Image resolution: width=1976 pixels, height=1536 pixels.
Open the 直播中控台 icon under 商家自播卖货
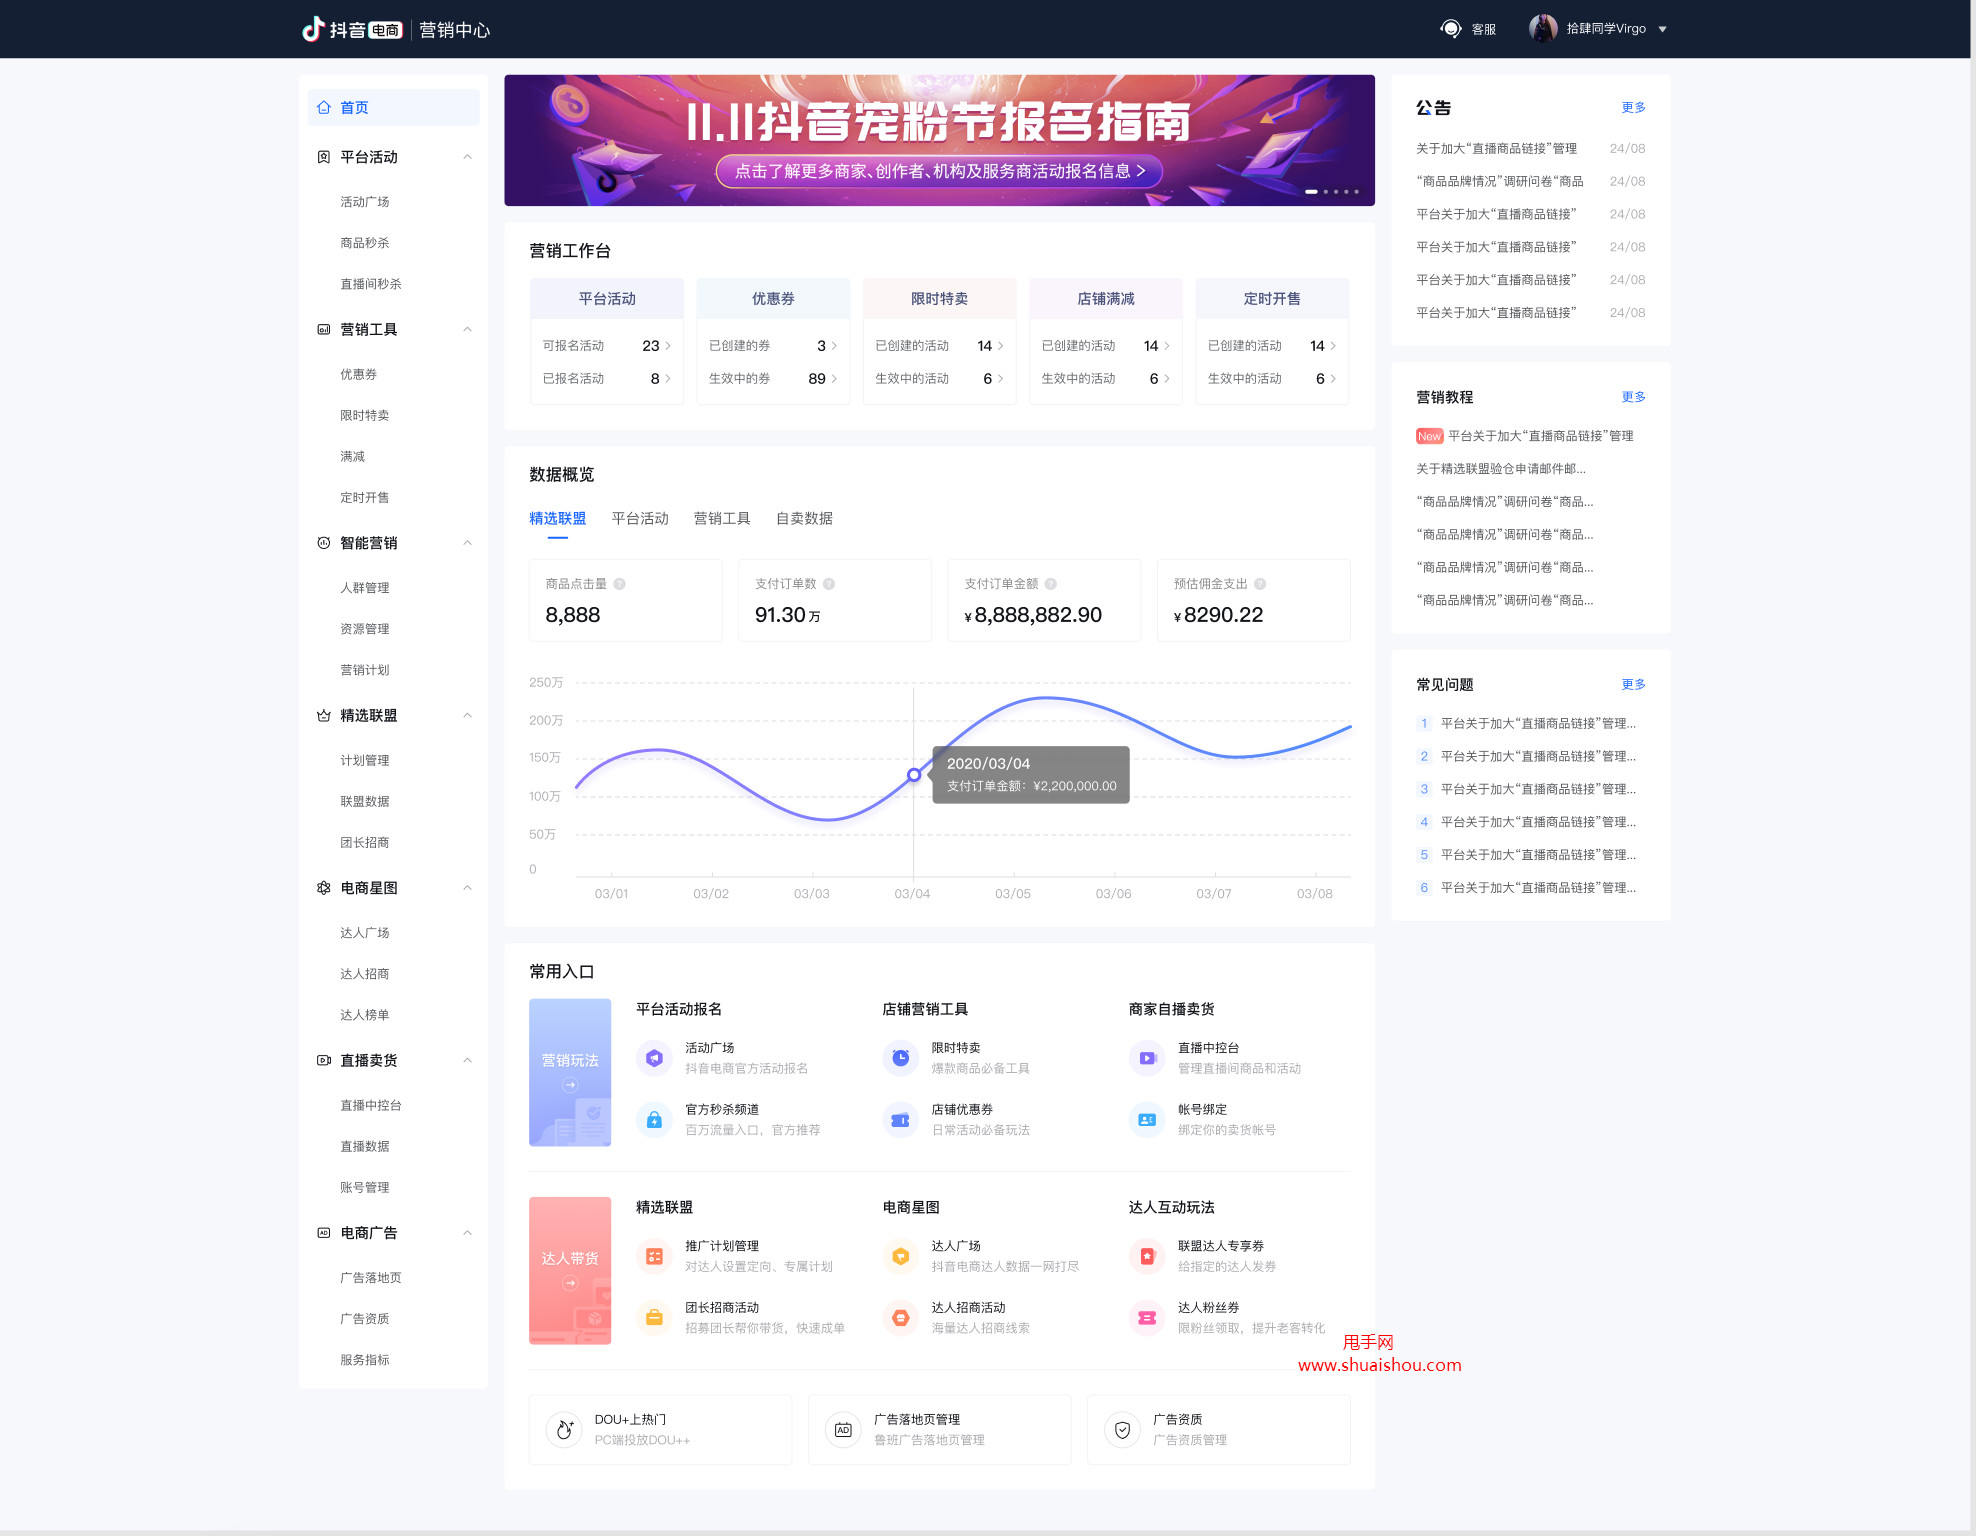coord(1147,1058)
